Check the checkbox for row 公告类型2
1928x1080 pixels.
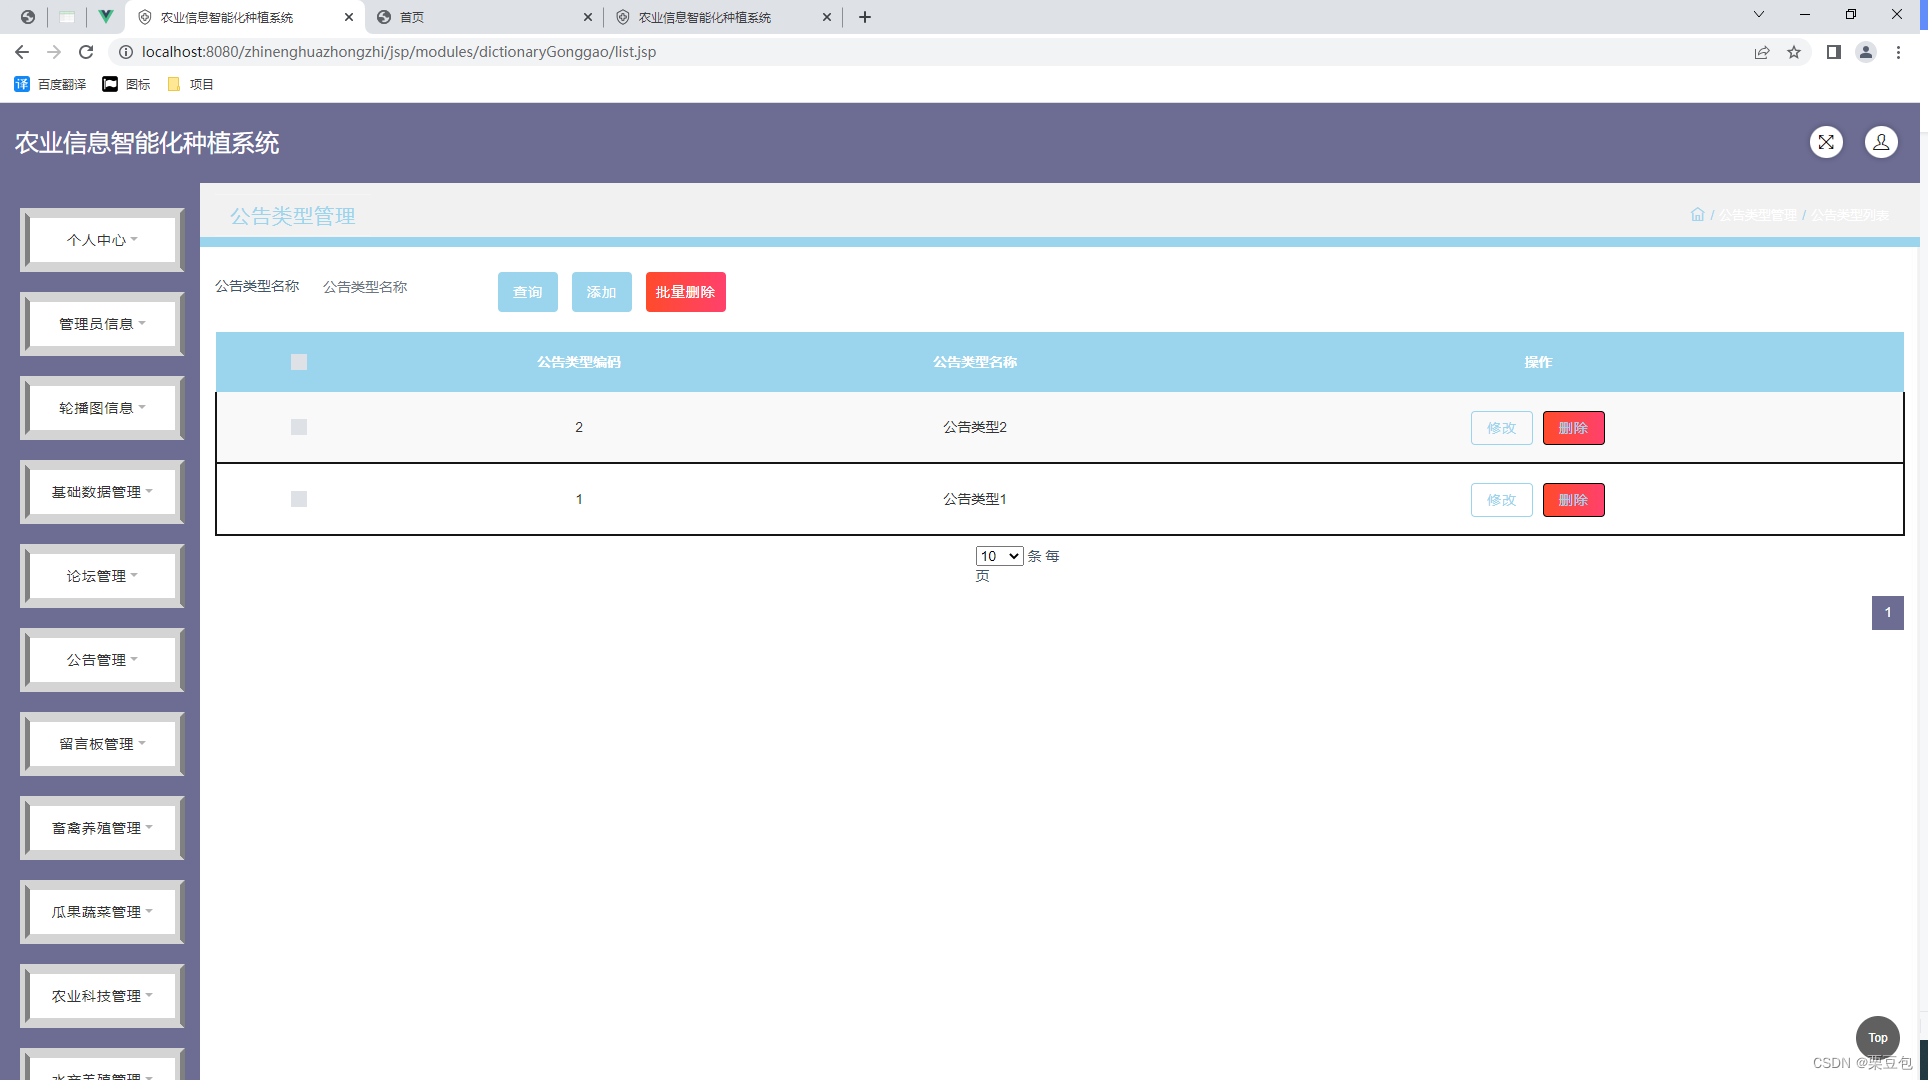tap(299, 427)
